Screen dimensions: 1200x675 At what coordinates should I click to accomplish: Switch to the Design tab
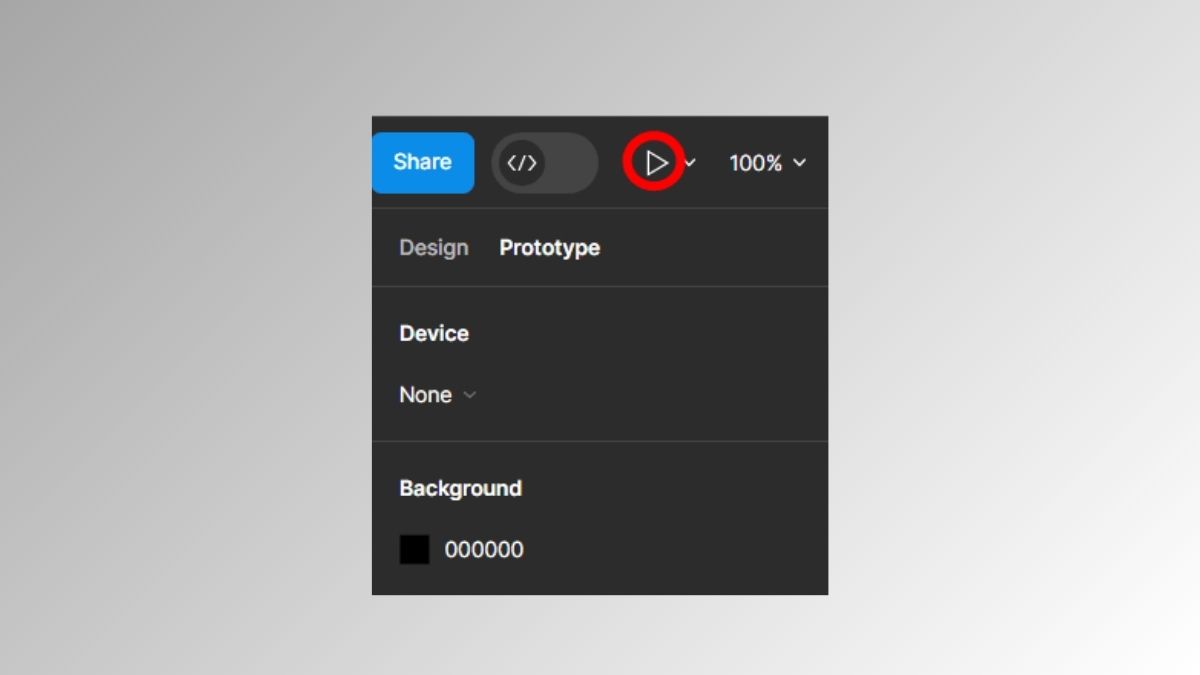tap(434, 248)
